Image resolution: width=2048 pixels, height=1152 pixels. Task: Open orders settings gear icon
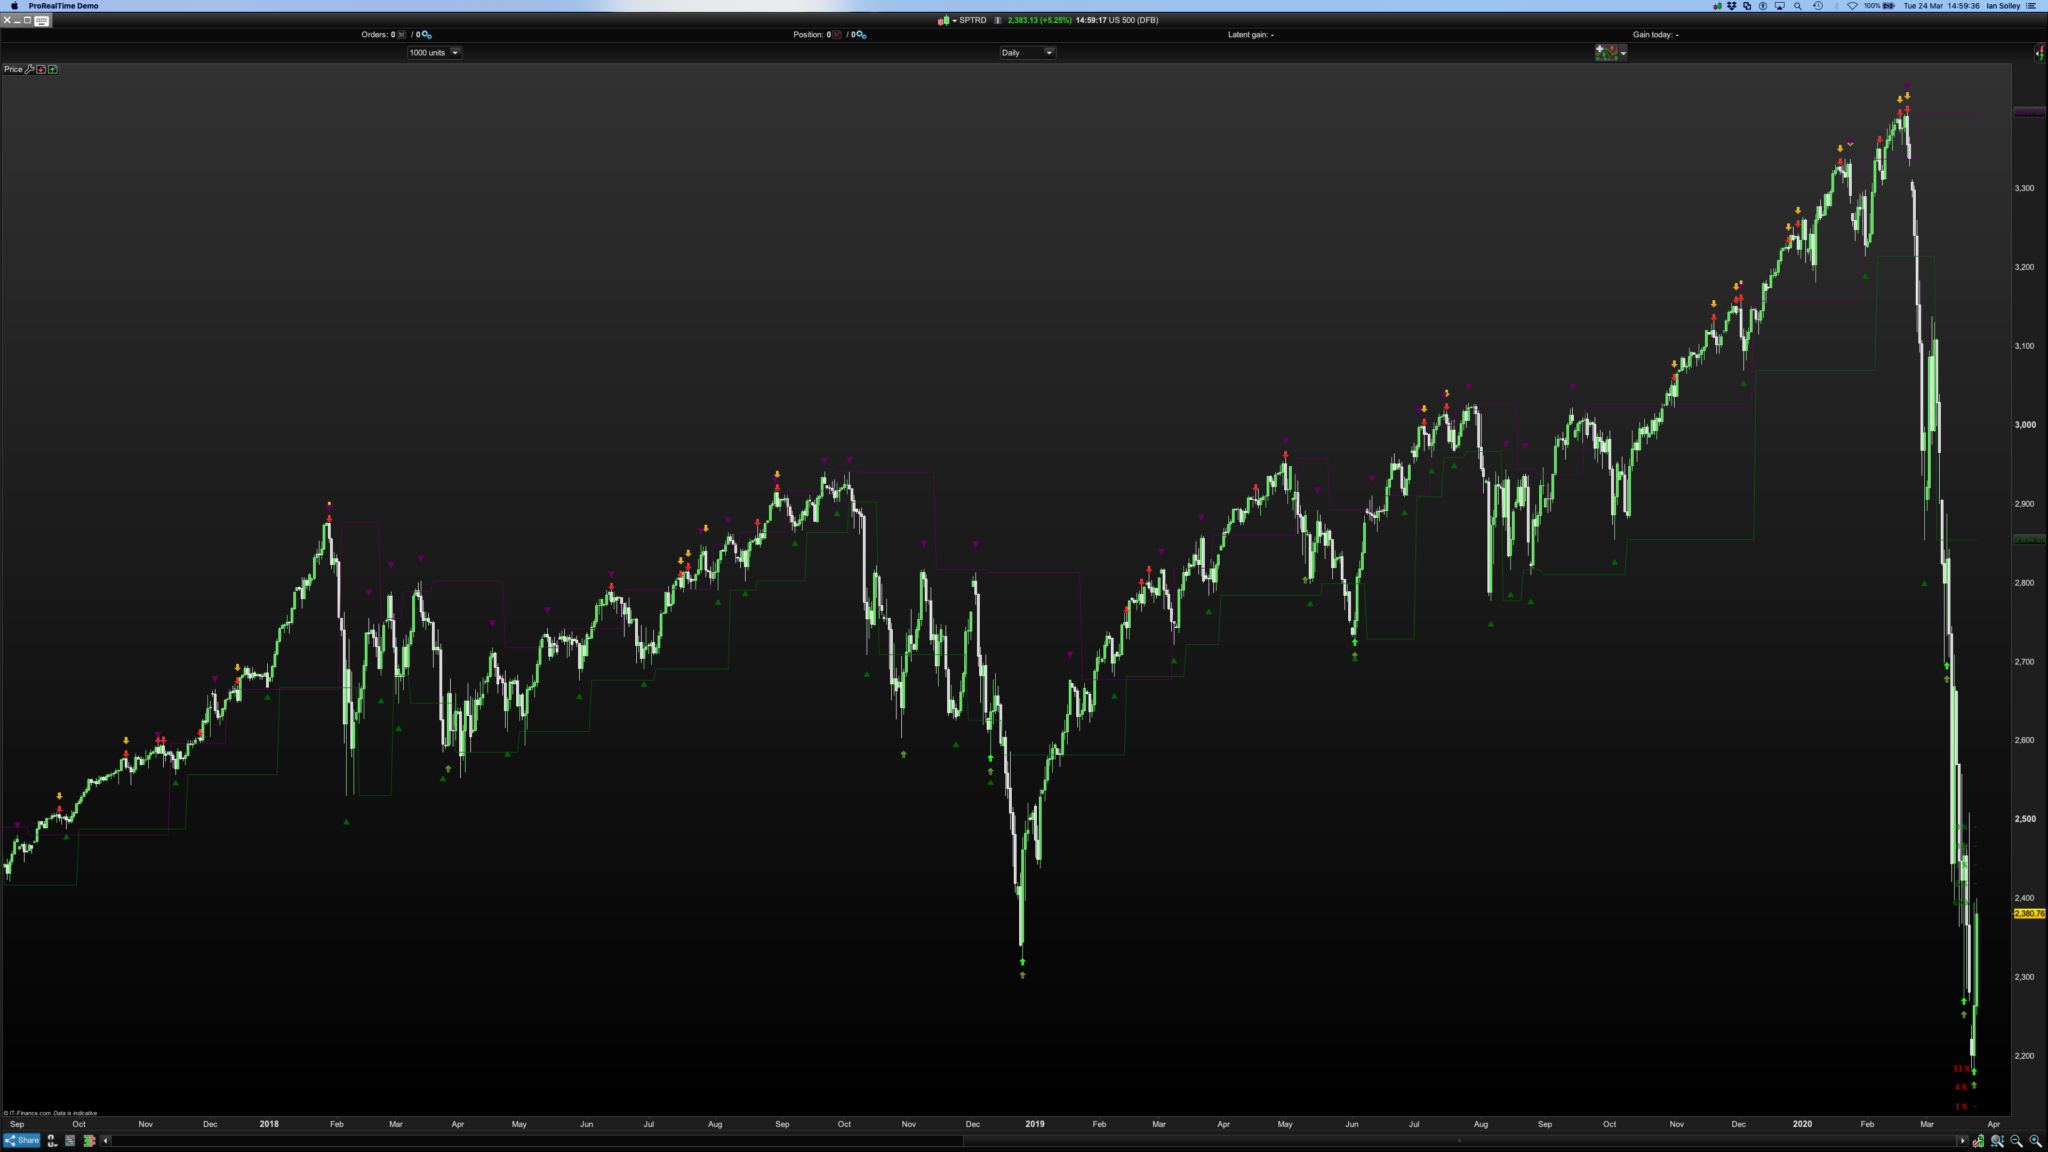click(x=428, y=35)
